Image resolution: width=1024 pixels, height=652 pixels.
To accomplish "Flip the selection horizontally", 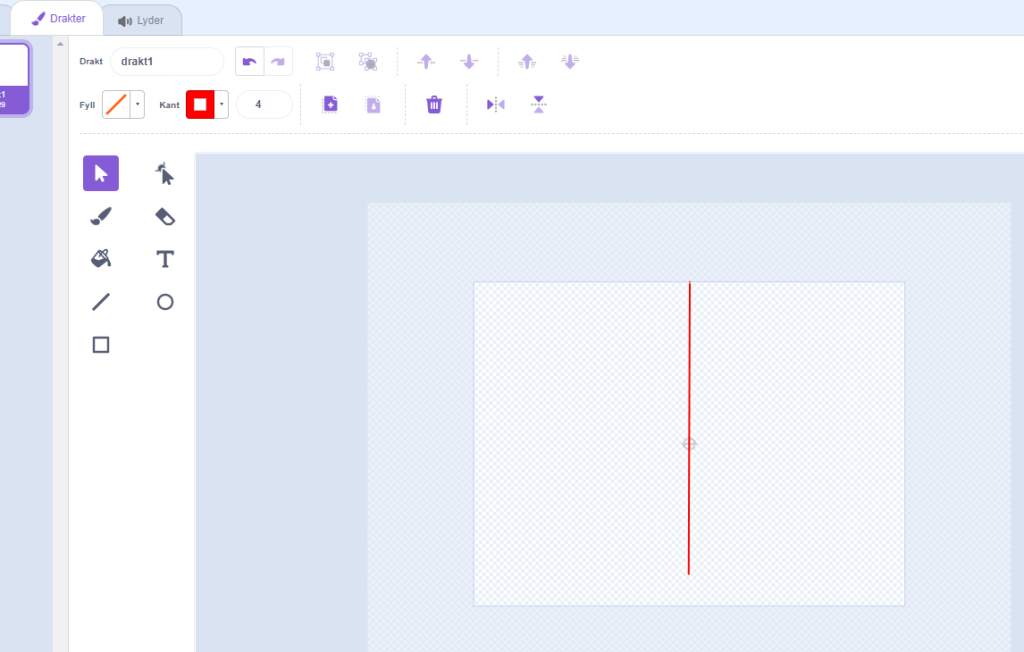I will point(496,104).
